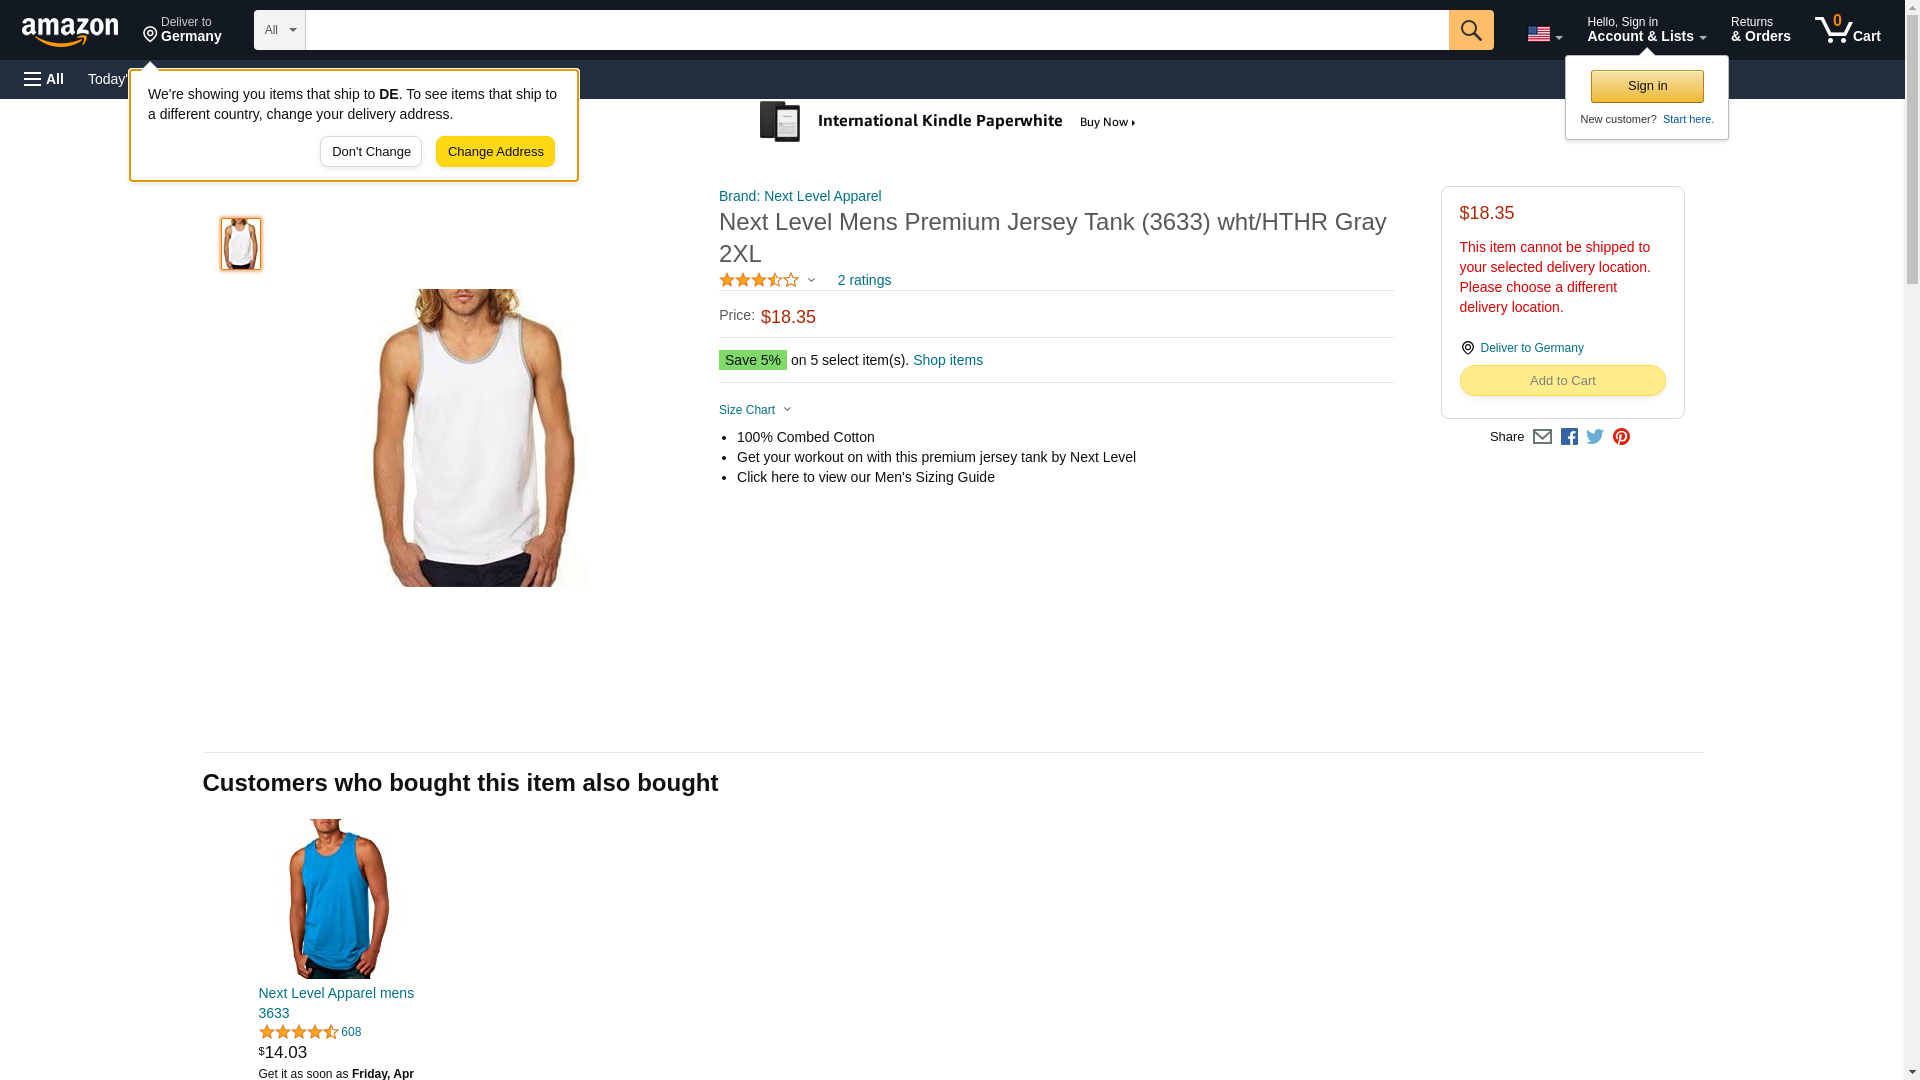1920x1080 pixels.
Task: Share this product via email icon
Action: pyautogui.click(x=1542, y=437)
